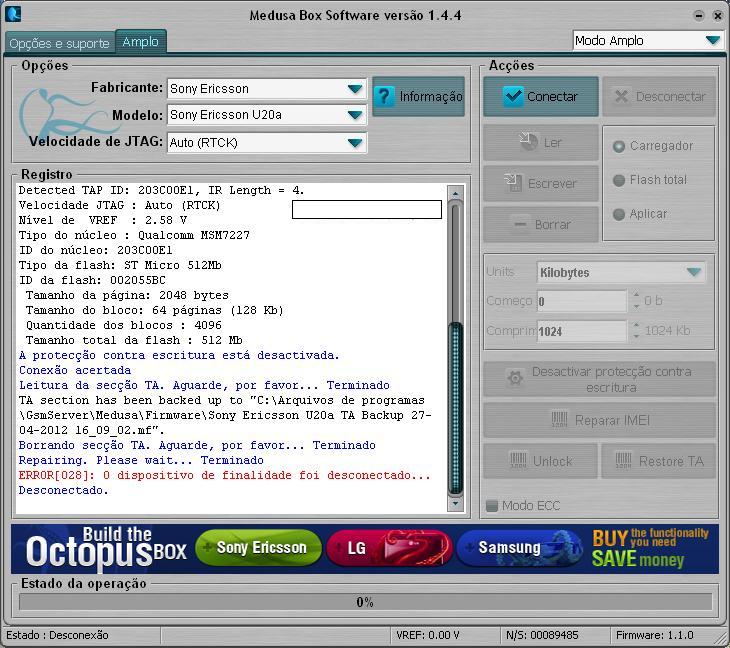Click the question mark Informação icon
This screenshot has width=730, height=648.
[384, 96]
